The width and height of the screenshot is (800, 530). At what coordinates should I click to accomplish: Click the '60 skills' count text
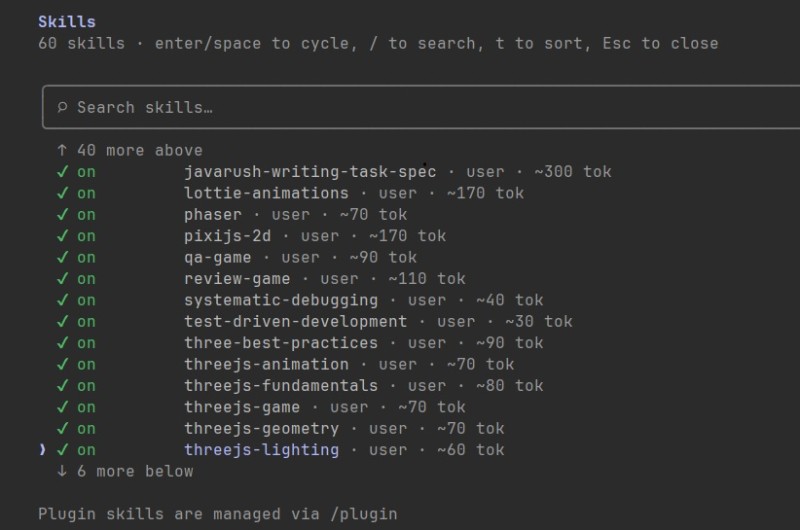pyautogui.click(x=82, y=43)
